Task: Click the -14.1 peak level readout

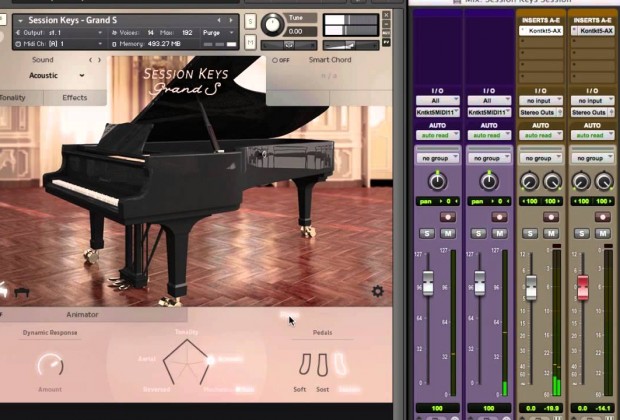Action: click(x=603, y=408)
